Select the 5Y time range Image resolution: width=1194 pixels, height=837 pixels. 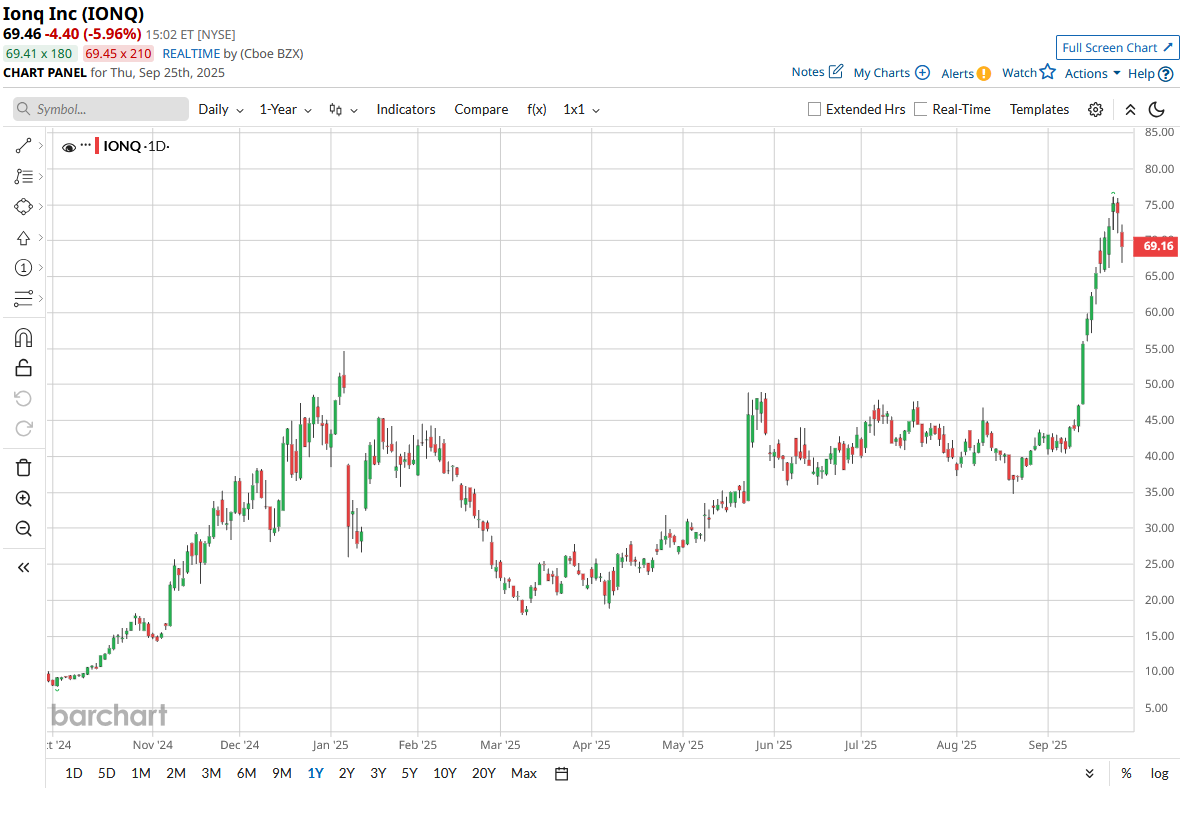click(x=410, y=774)
